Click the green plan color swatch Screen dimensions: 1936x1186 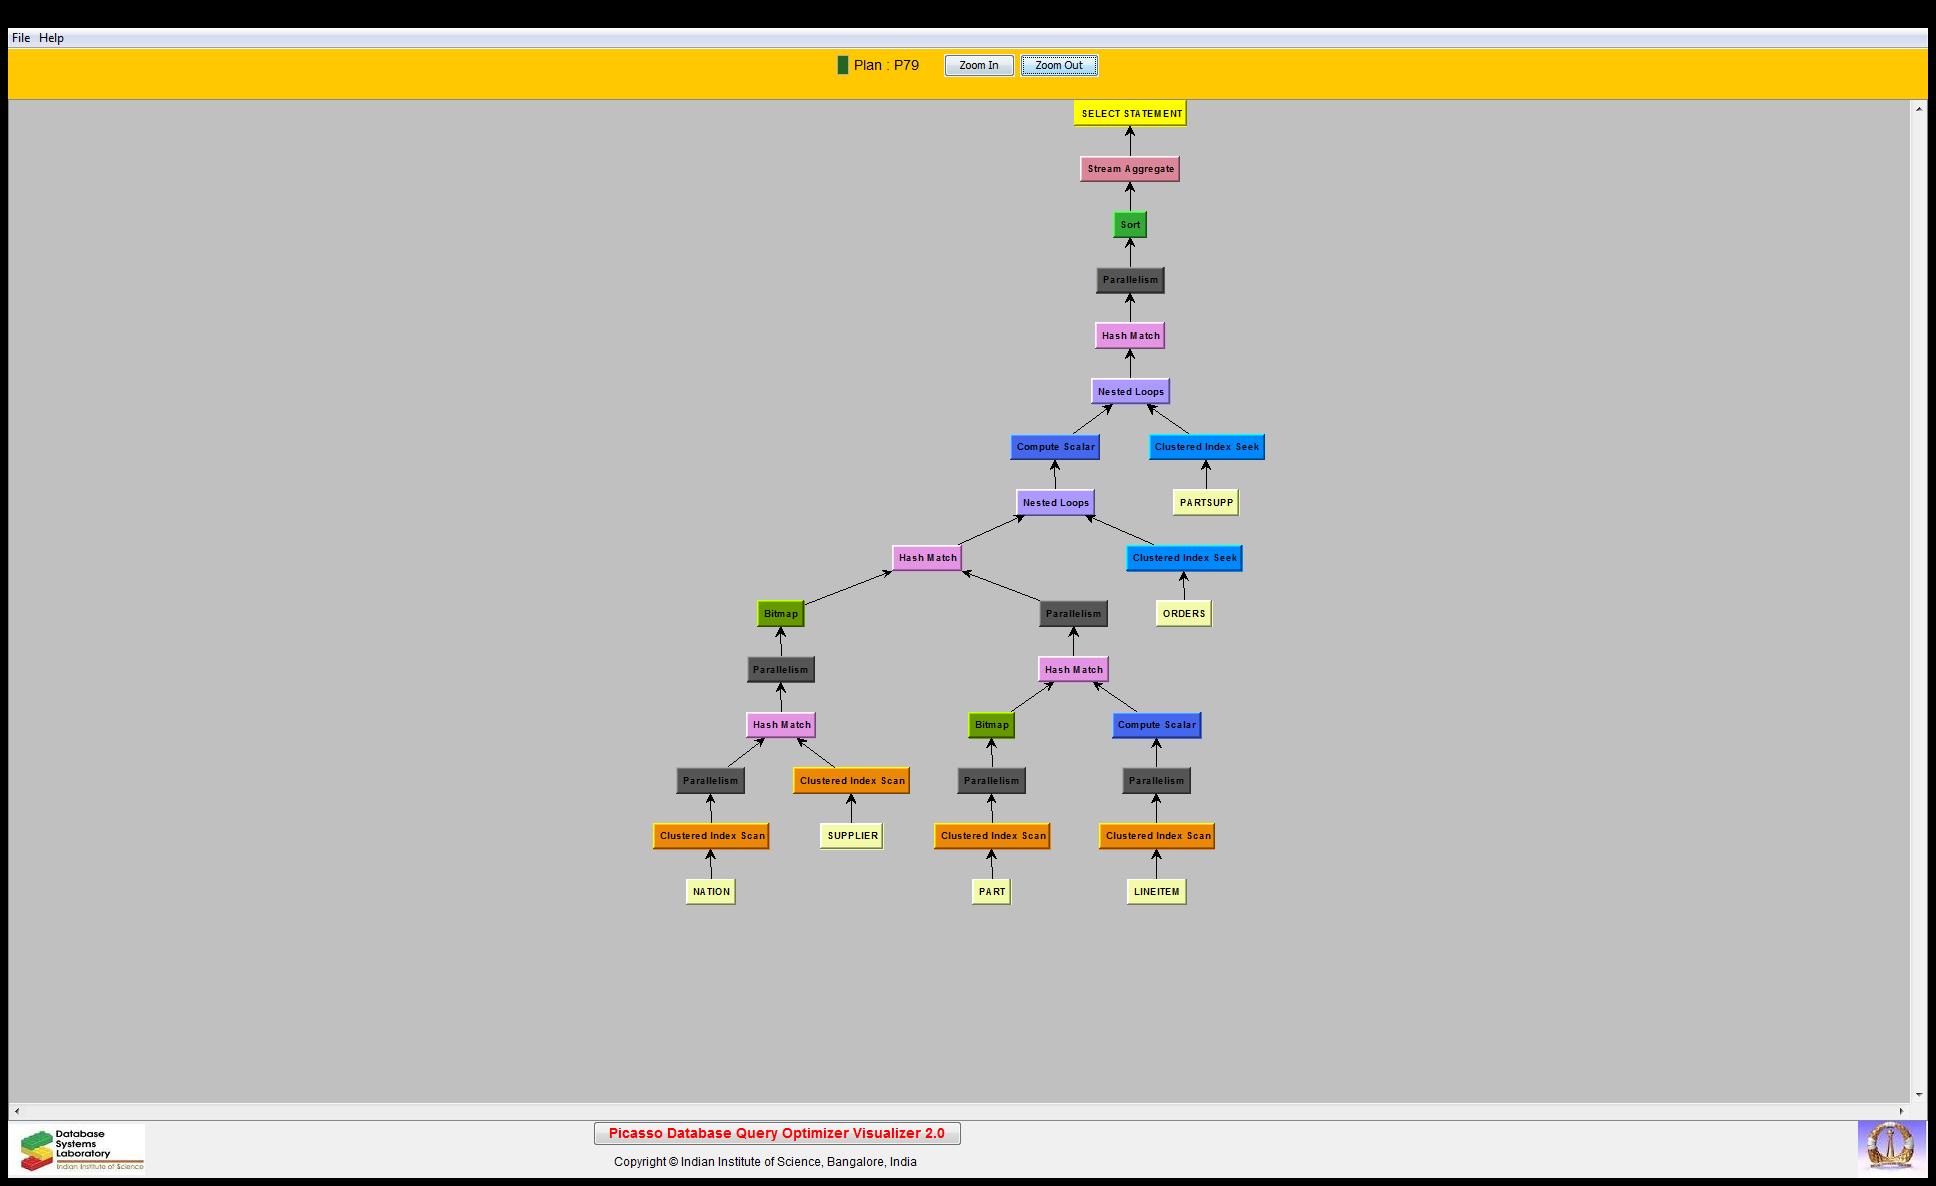842,65
